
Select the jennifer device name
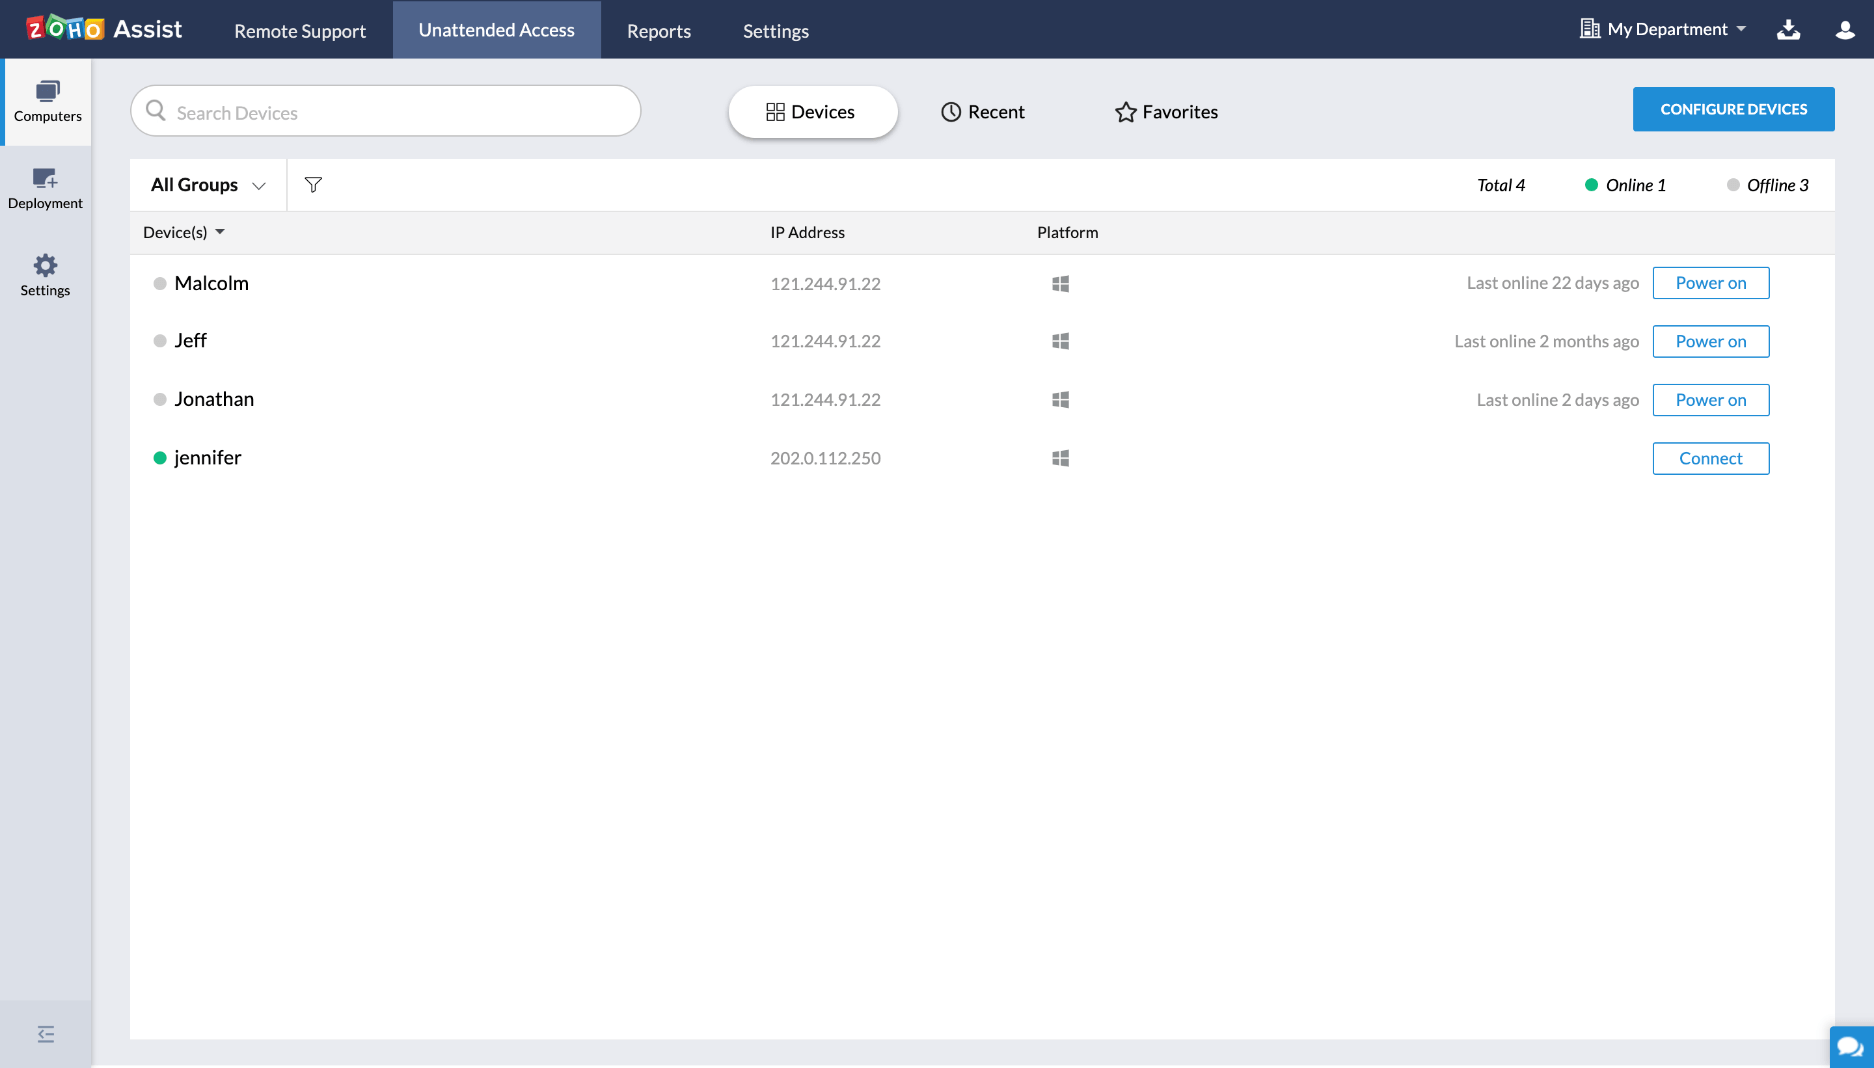click(x=207, y=458)
